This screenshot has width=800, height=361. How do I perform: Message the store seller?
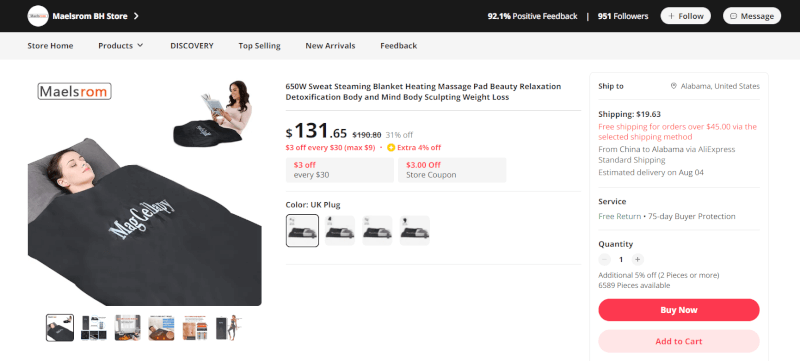click(752, 16)
